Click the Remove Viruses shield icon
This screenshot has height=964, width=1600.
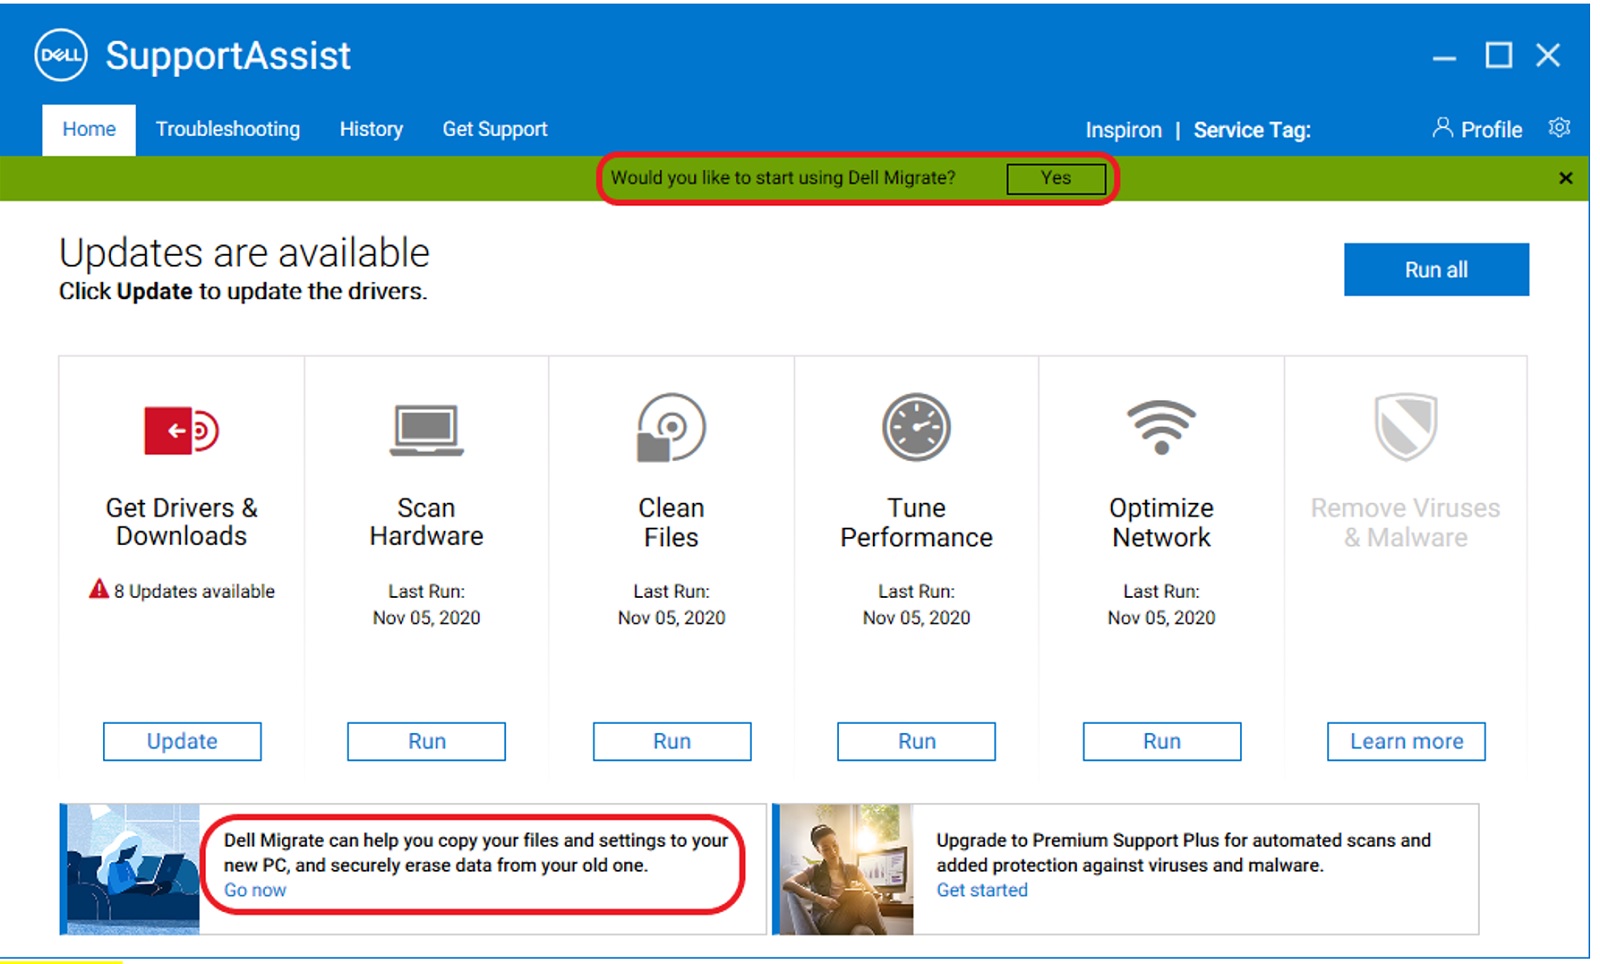pyautogui.click(x=1406, y=427)
